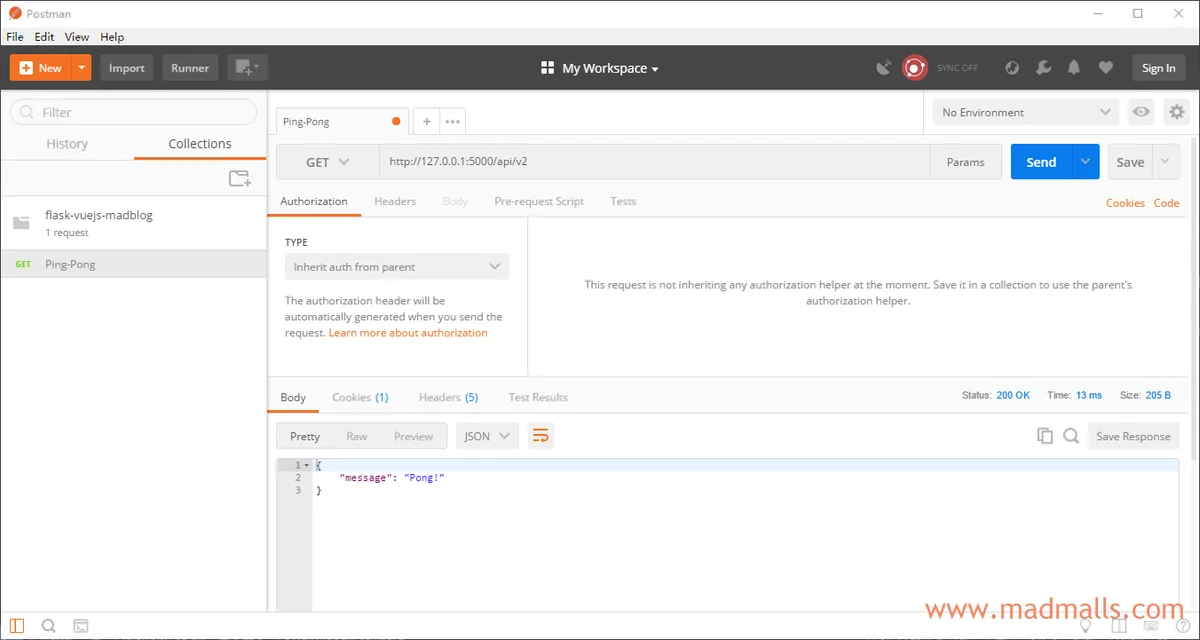This screenshot has width=1200, height=640.
Task: Click the heart icon in header
Action: click(1105, 68)
